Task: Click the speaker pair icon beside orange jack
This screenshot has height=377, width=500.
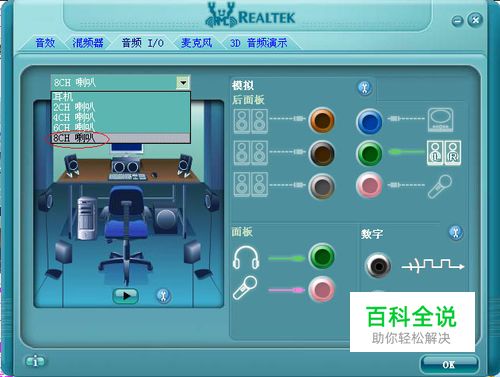Action: 251,121
